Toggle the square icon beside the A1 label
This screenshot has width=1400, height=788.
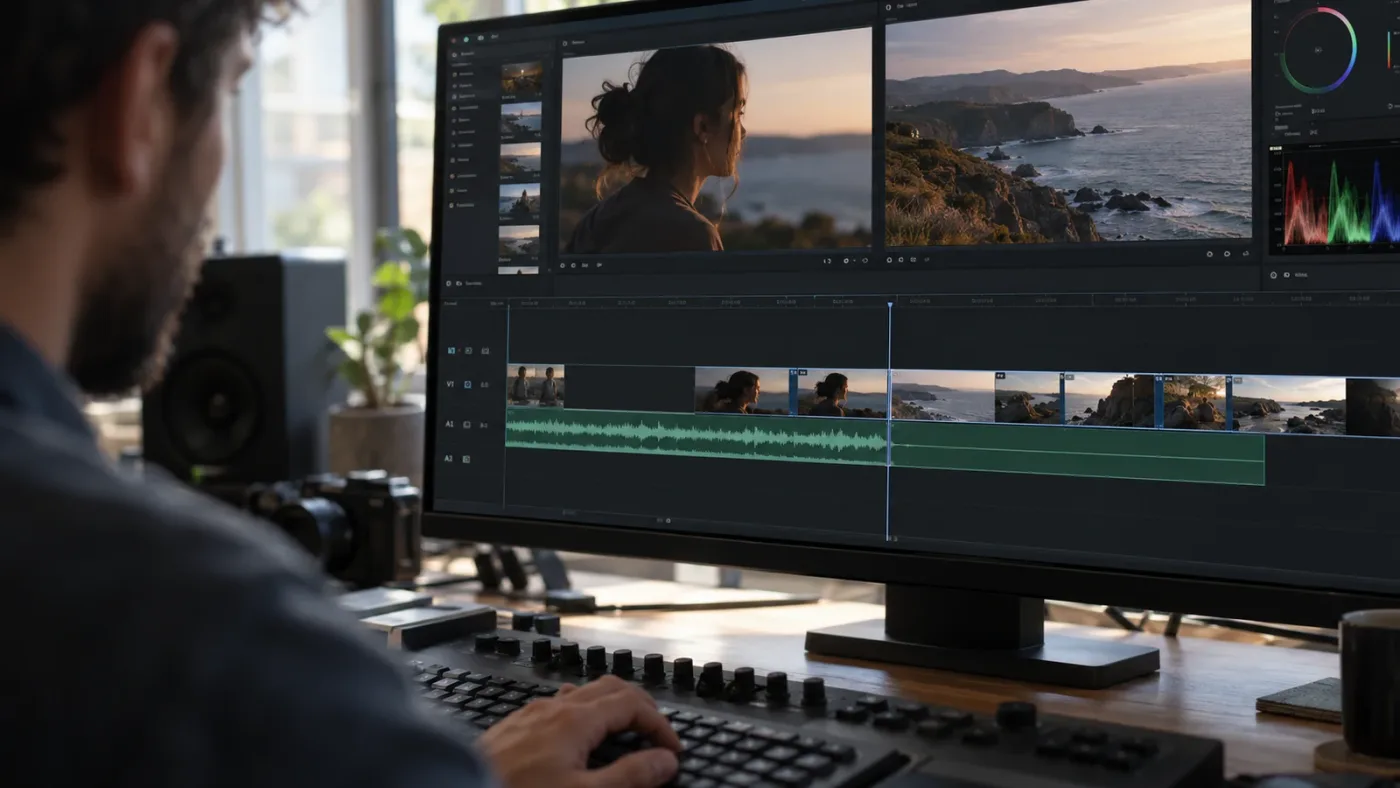[x=469, y=425]
